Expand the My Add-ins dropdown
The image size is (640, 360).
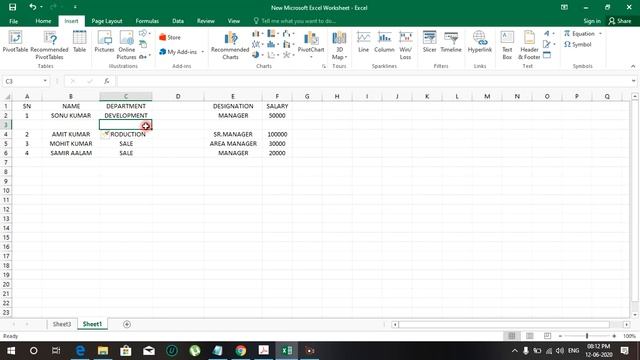202,52
